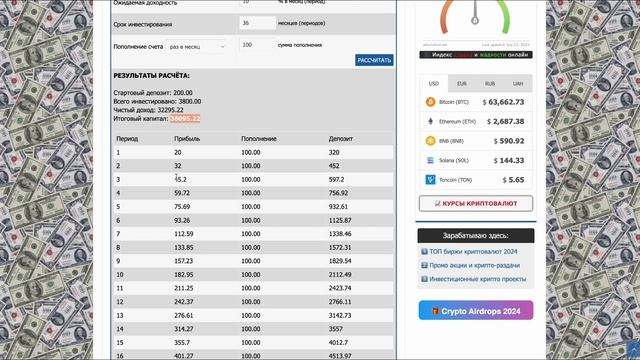This screenshot has width=640, height=360.
Task: Click the Прибыль column header
Action: (187, 139)
